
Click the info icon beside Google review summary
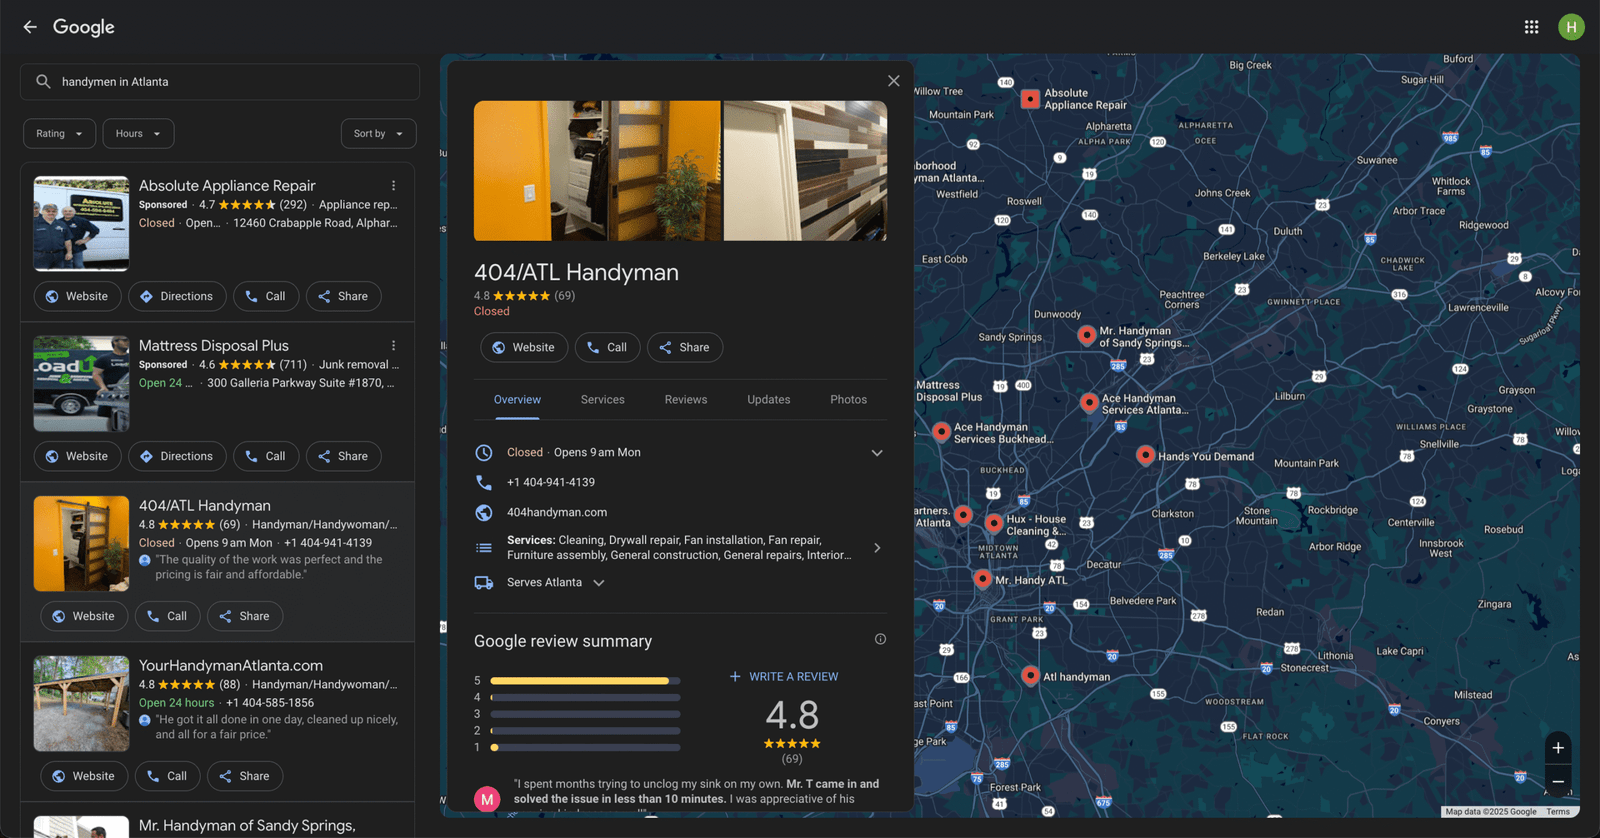[880, 639]
